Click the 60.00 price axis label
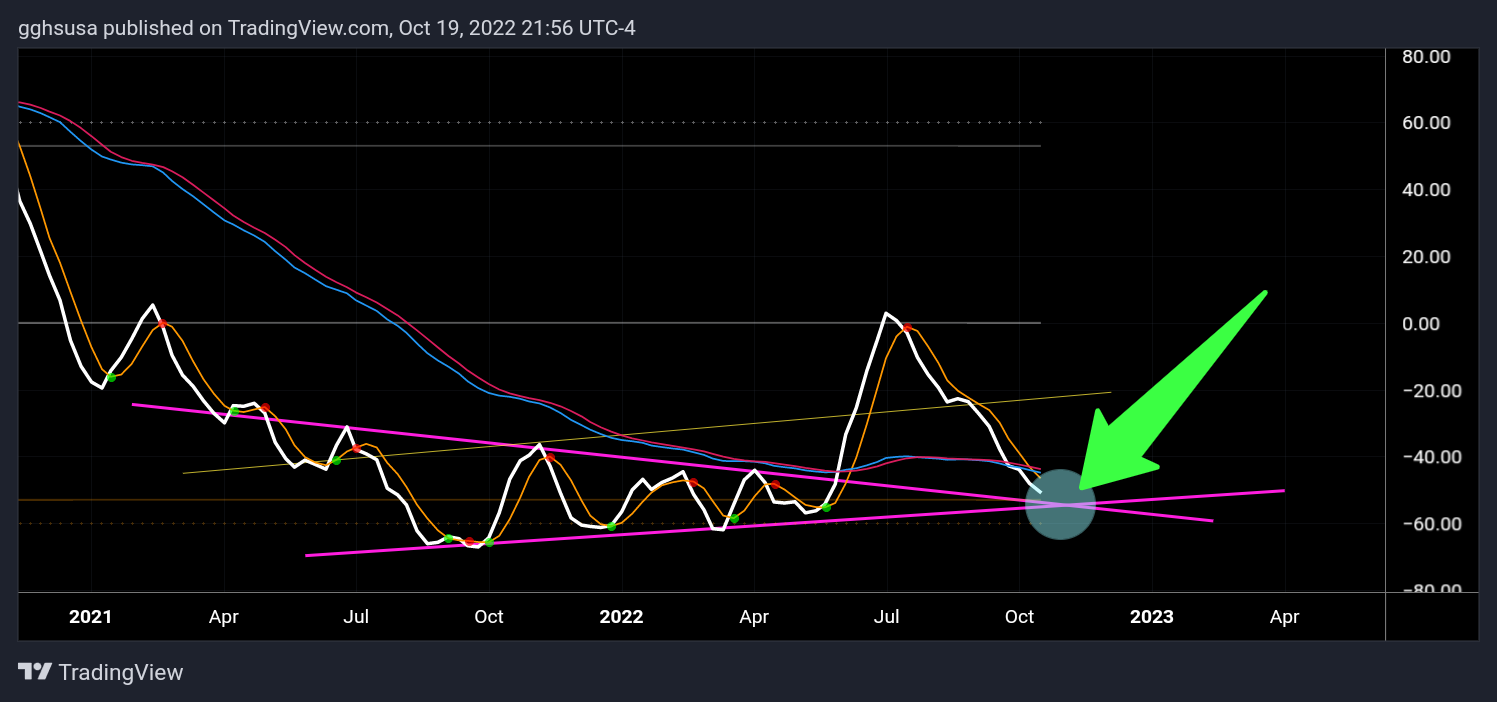 [1426, 123]
